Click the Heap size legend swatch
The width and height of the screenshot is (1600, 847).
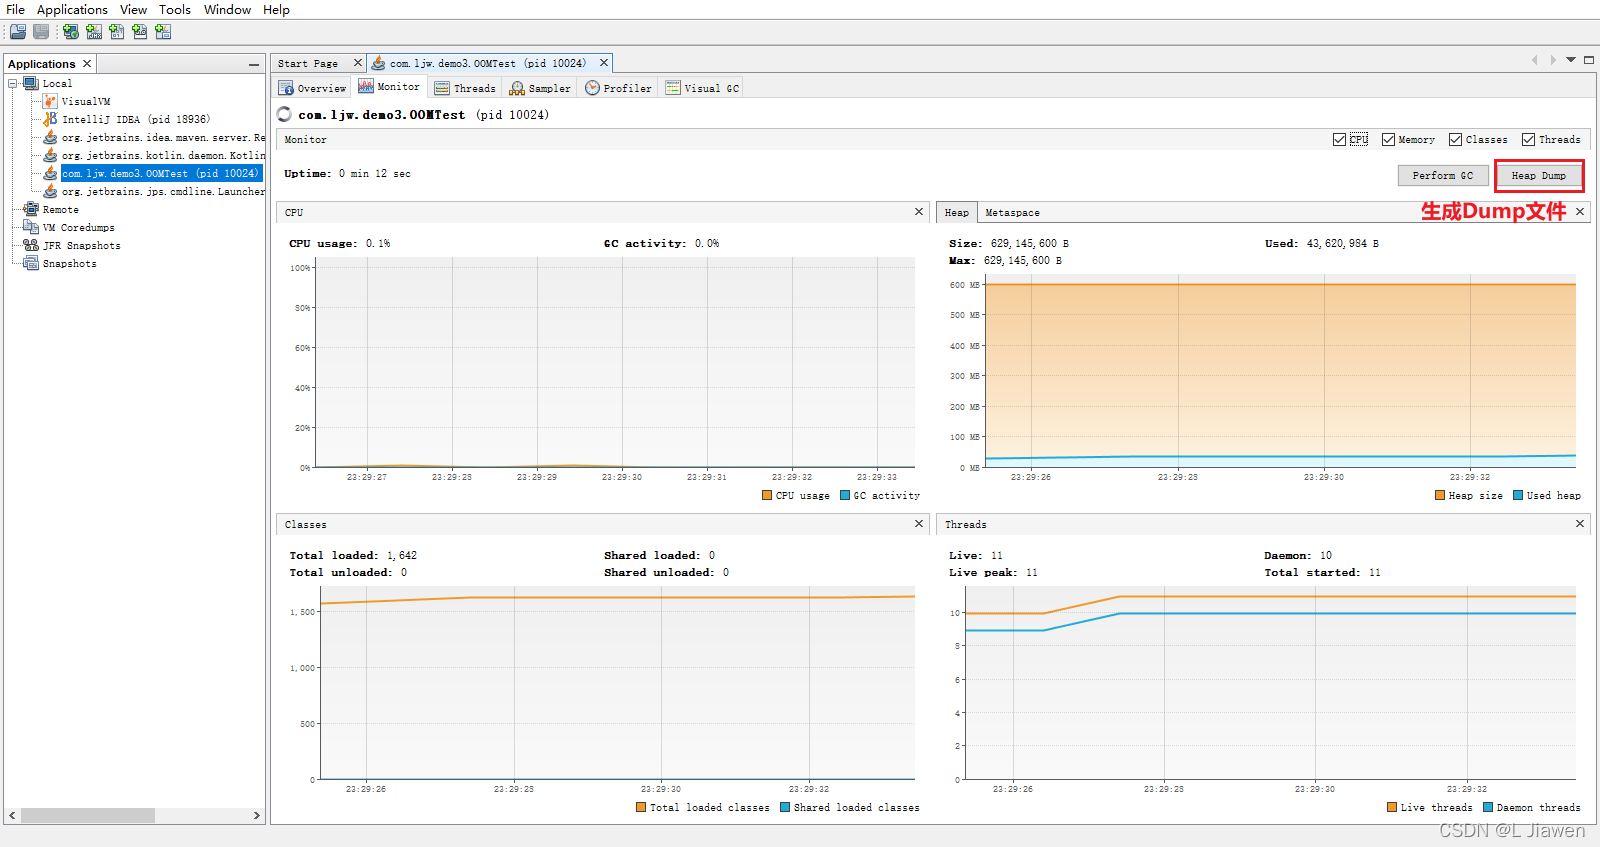click(x=1440, y=495)
